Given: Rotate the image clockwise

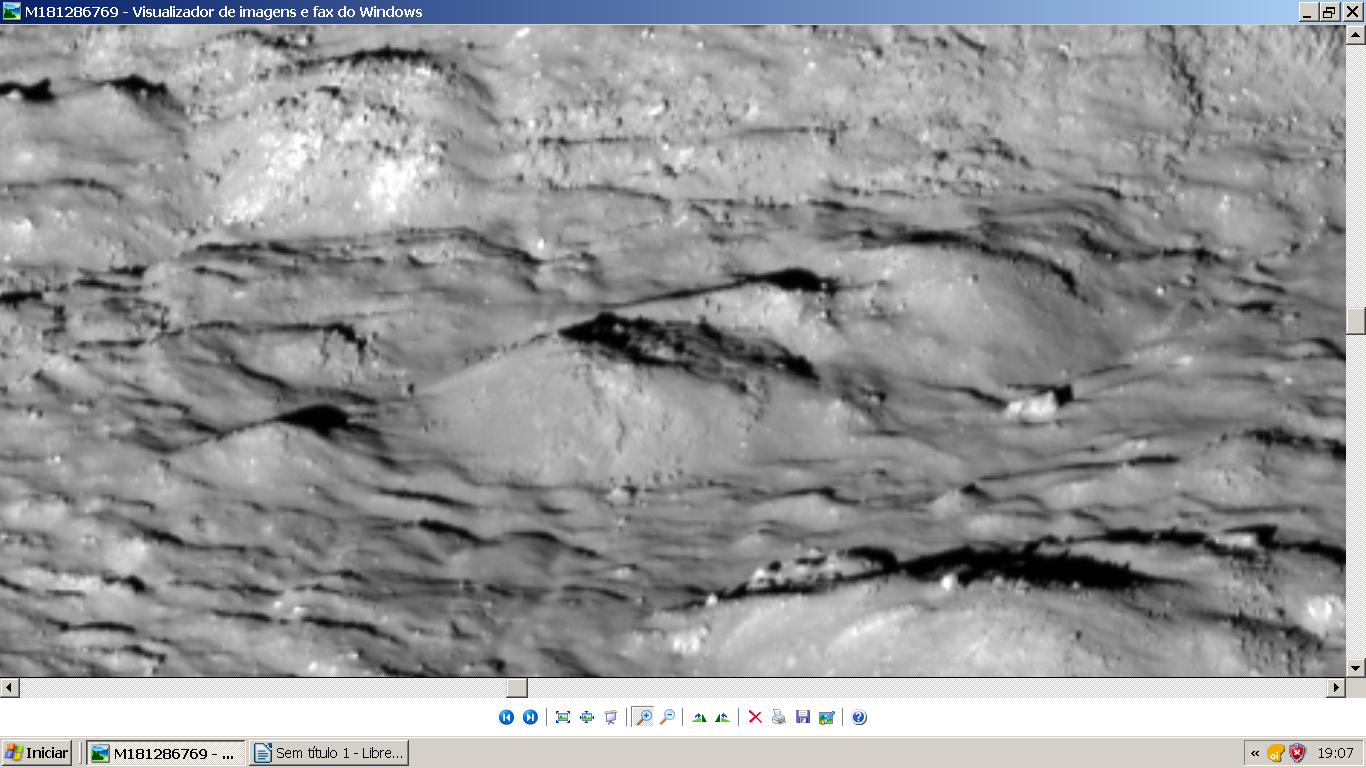Looking at the screenshot, I should point(699,717).
